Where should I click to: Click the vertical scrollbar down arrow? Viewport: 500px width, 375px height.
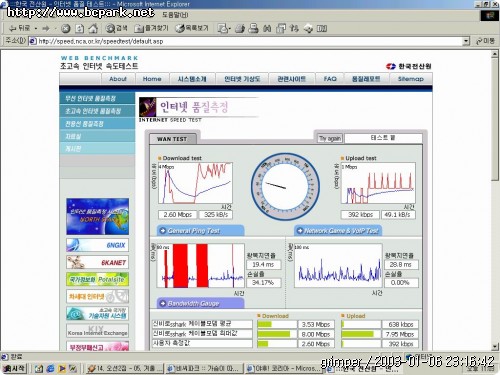click(x=495, y=346)
